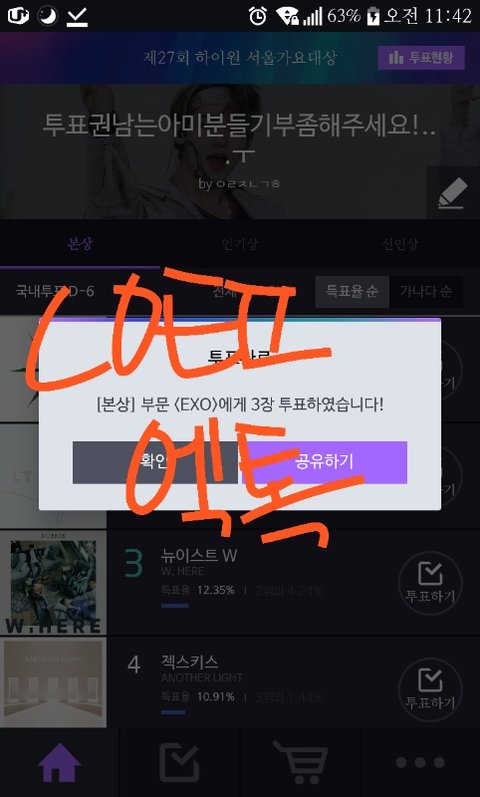This screenshot has width=480, height=797.
Task: Open the shopping cart icon
Action: (x=300, y=762)
